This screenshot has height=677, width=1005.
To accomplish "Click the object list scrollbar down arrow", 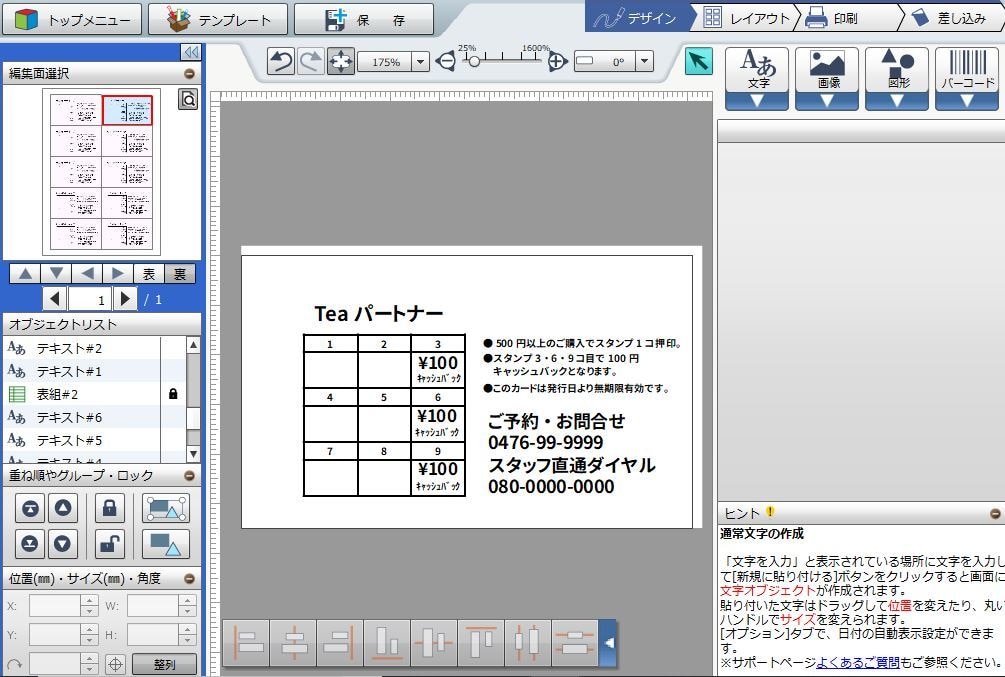I will 194,454.
